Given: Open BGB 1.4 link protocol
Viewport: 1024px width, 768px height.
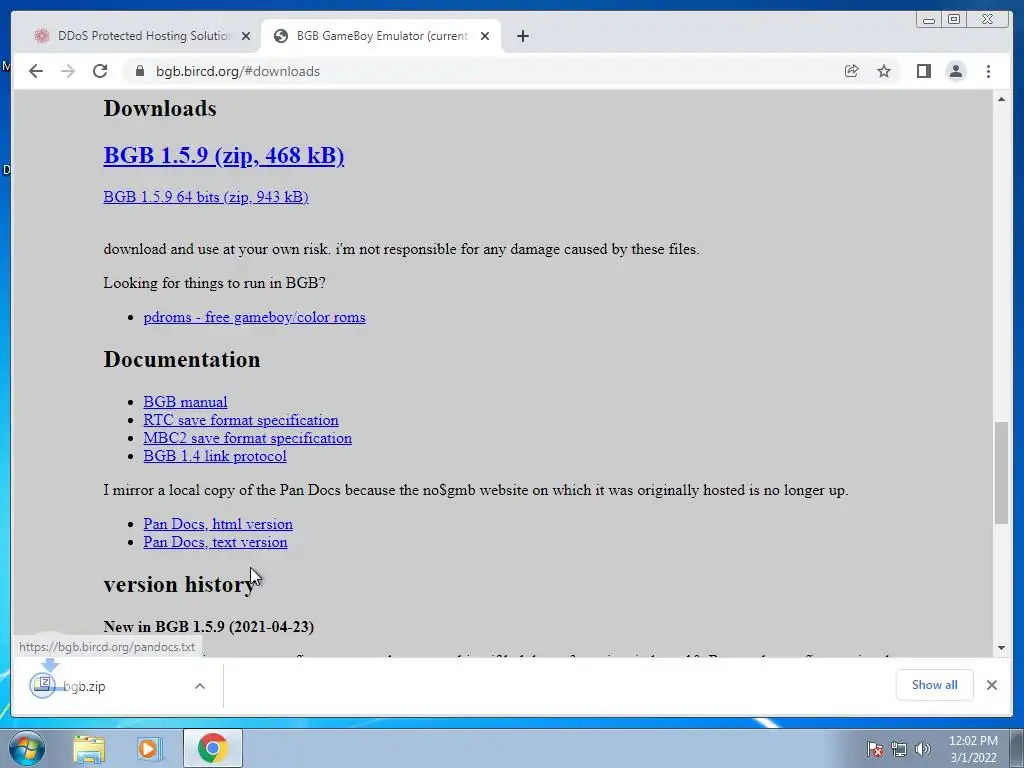Looking at the screenshot, I should coord(215,456).
